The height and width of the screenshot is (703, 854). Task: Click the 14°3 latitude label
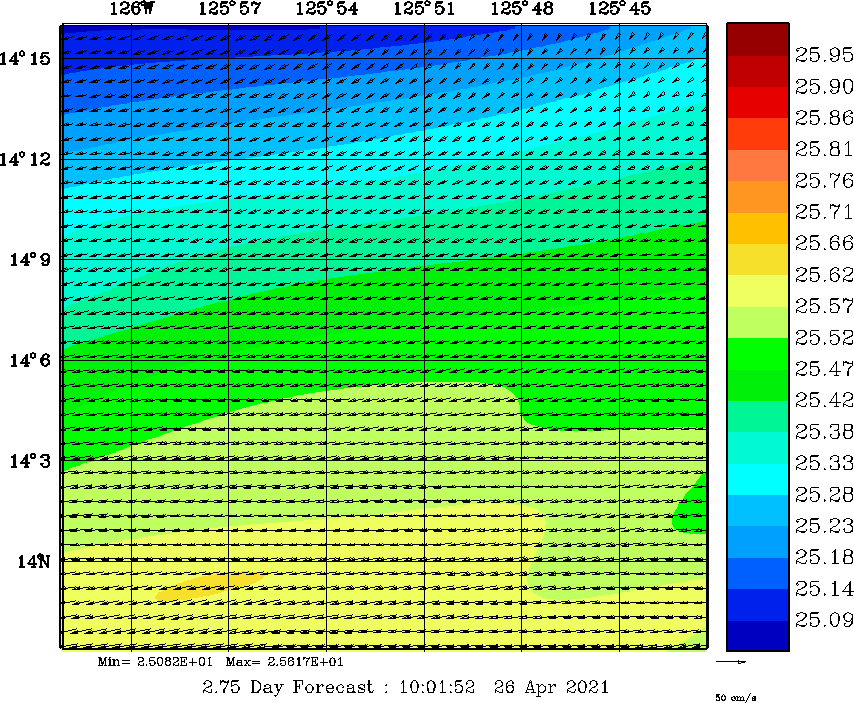pos(30,461)
